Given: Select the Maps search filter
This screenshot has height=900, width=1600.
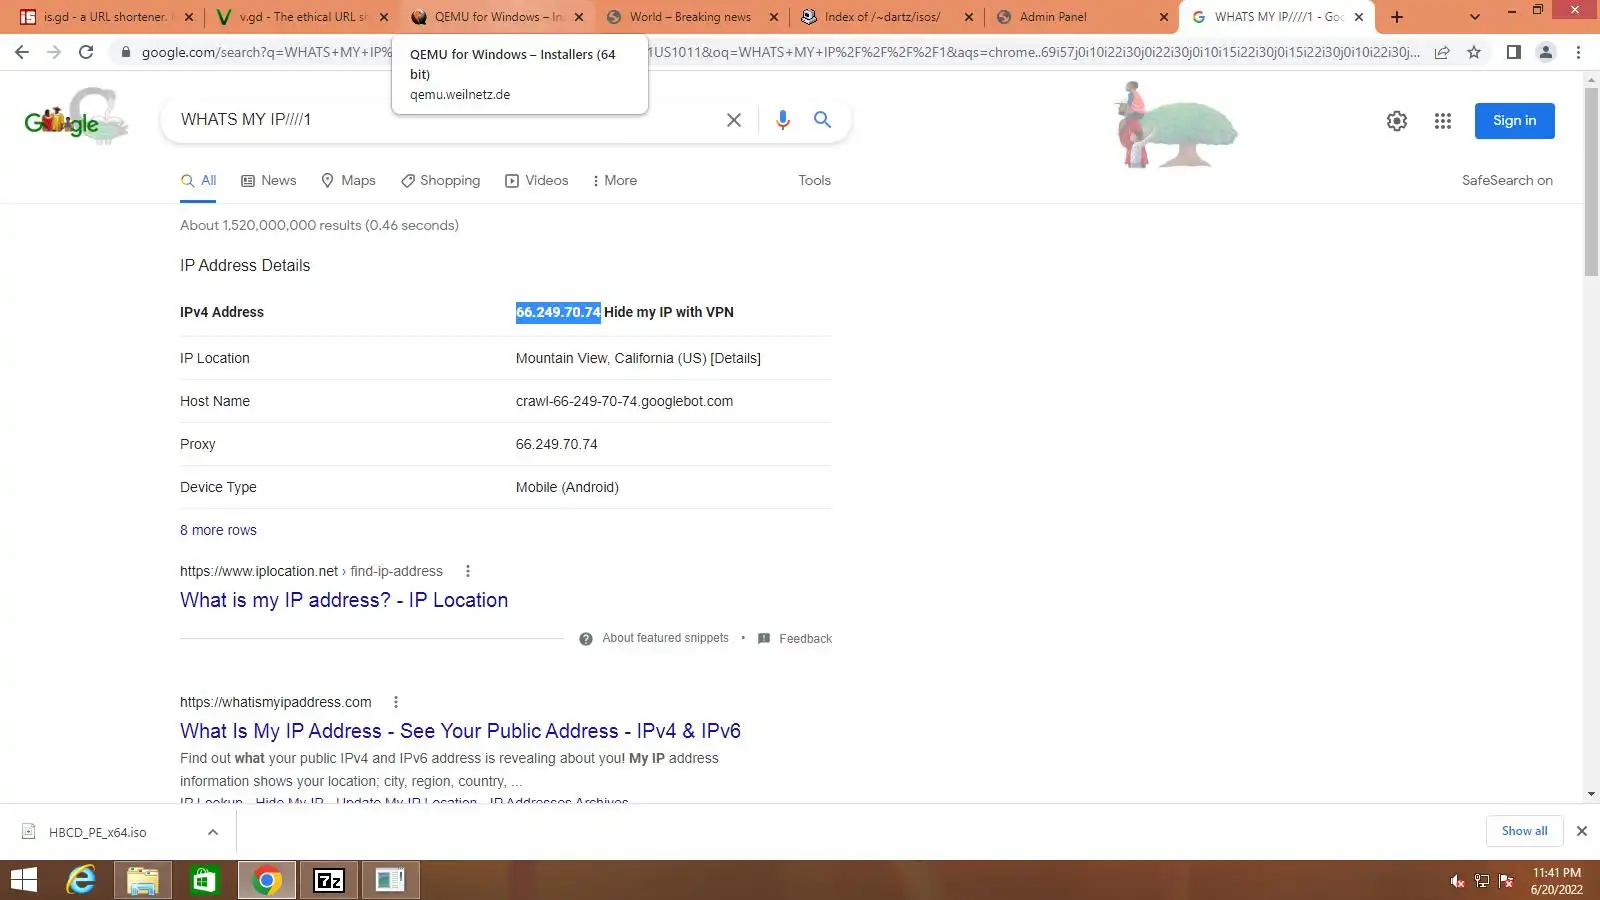Looking at the screenshot, I should click(348, 181).
